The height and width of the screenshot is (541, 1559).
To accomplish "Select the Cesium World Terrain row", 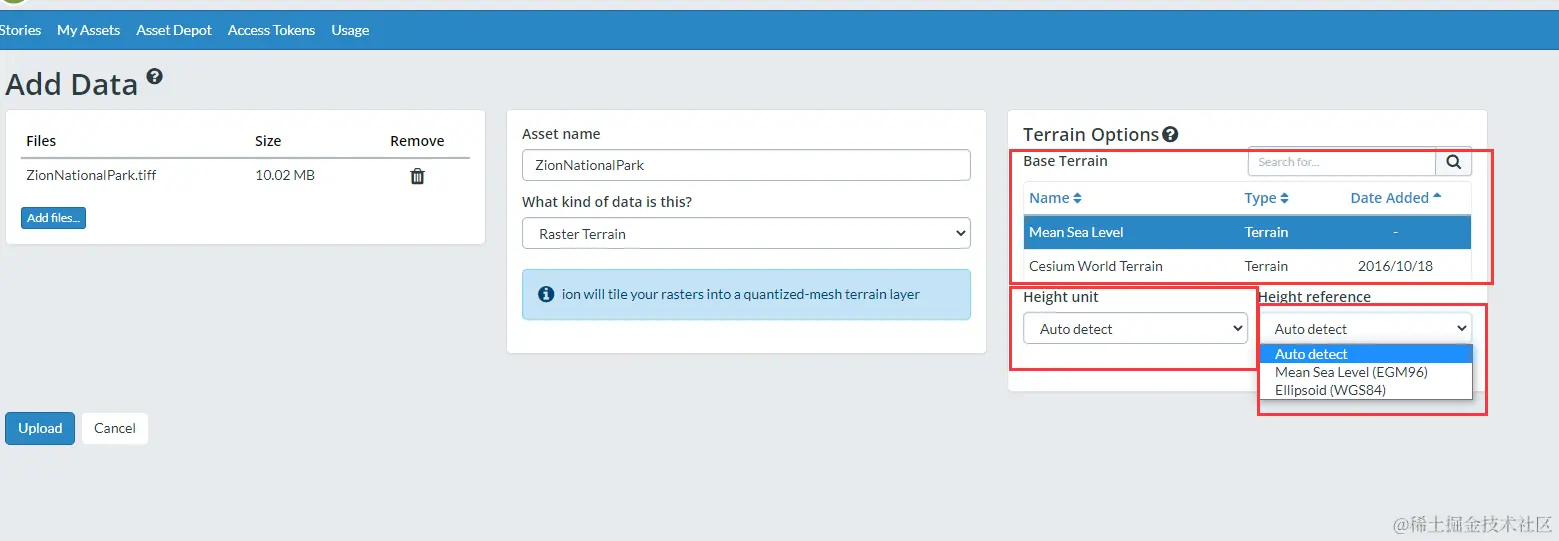I will 1247,266.
